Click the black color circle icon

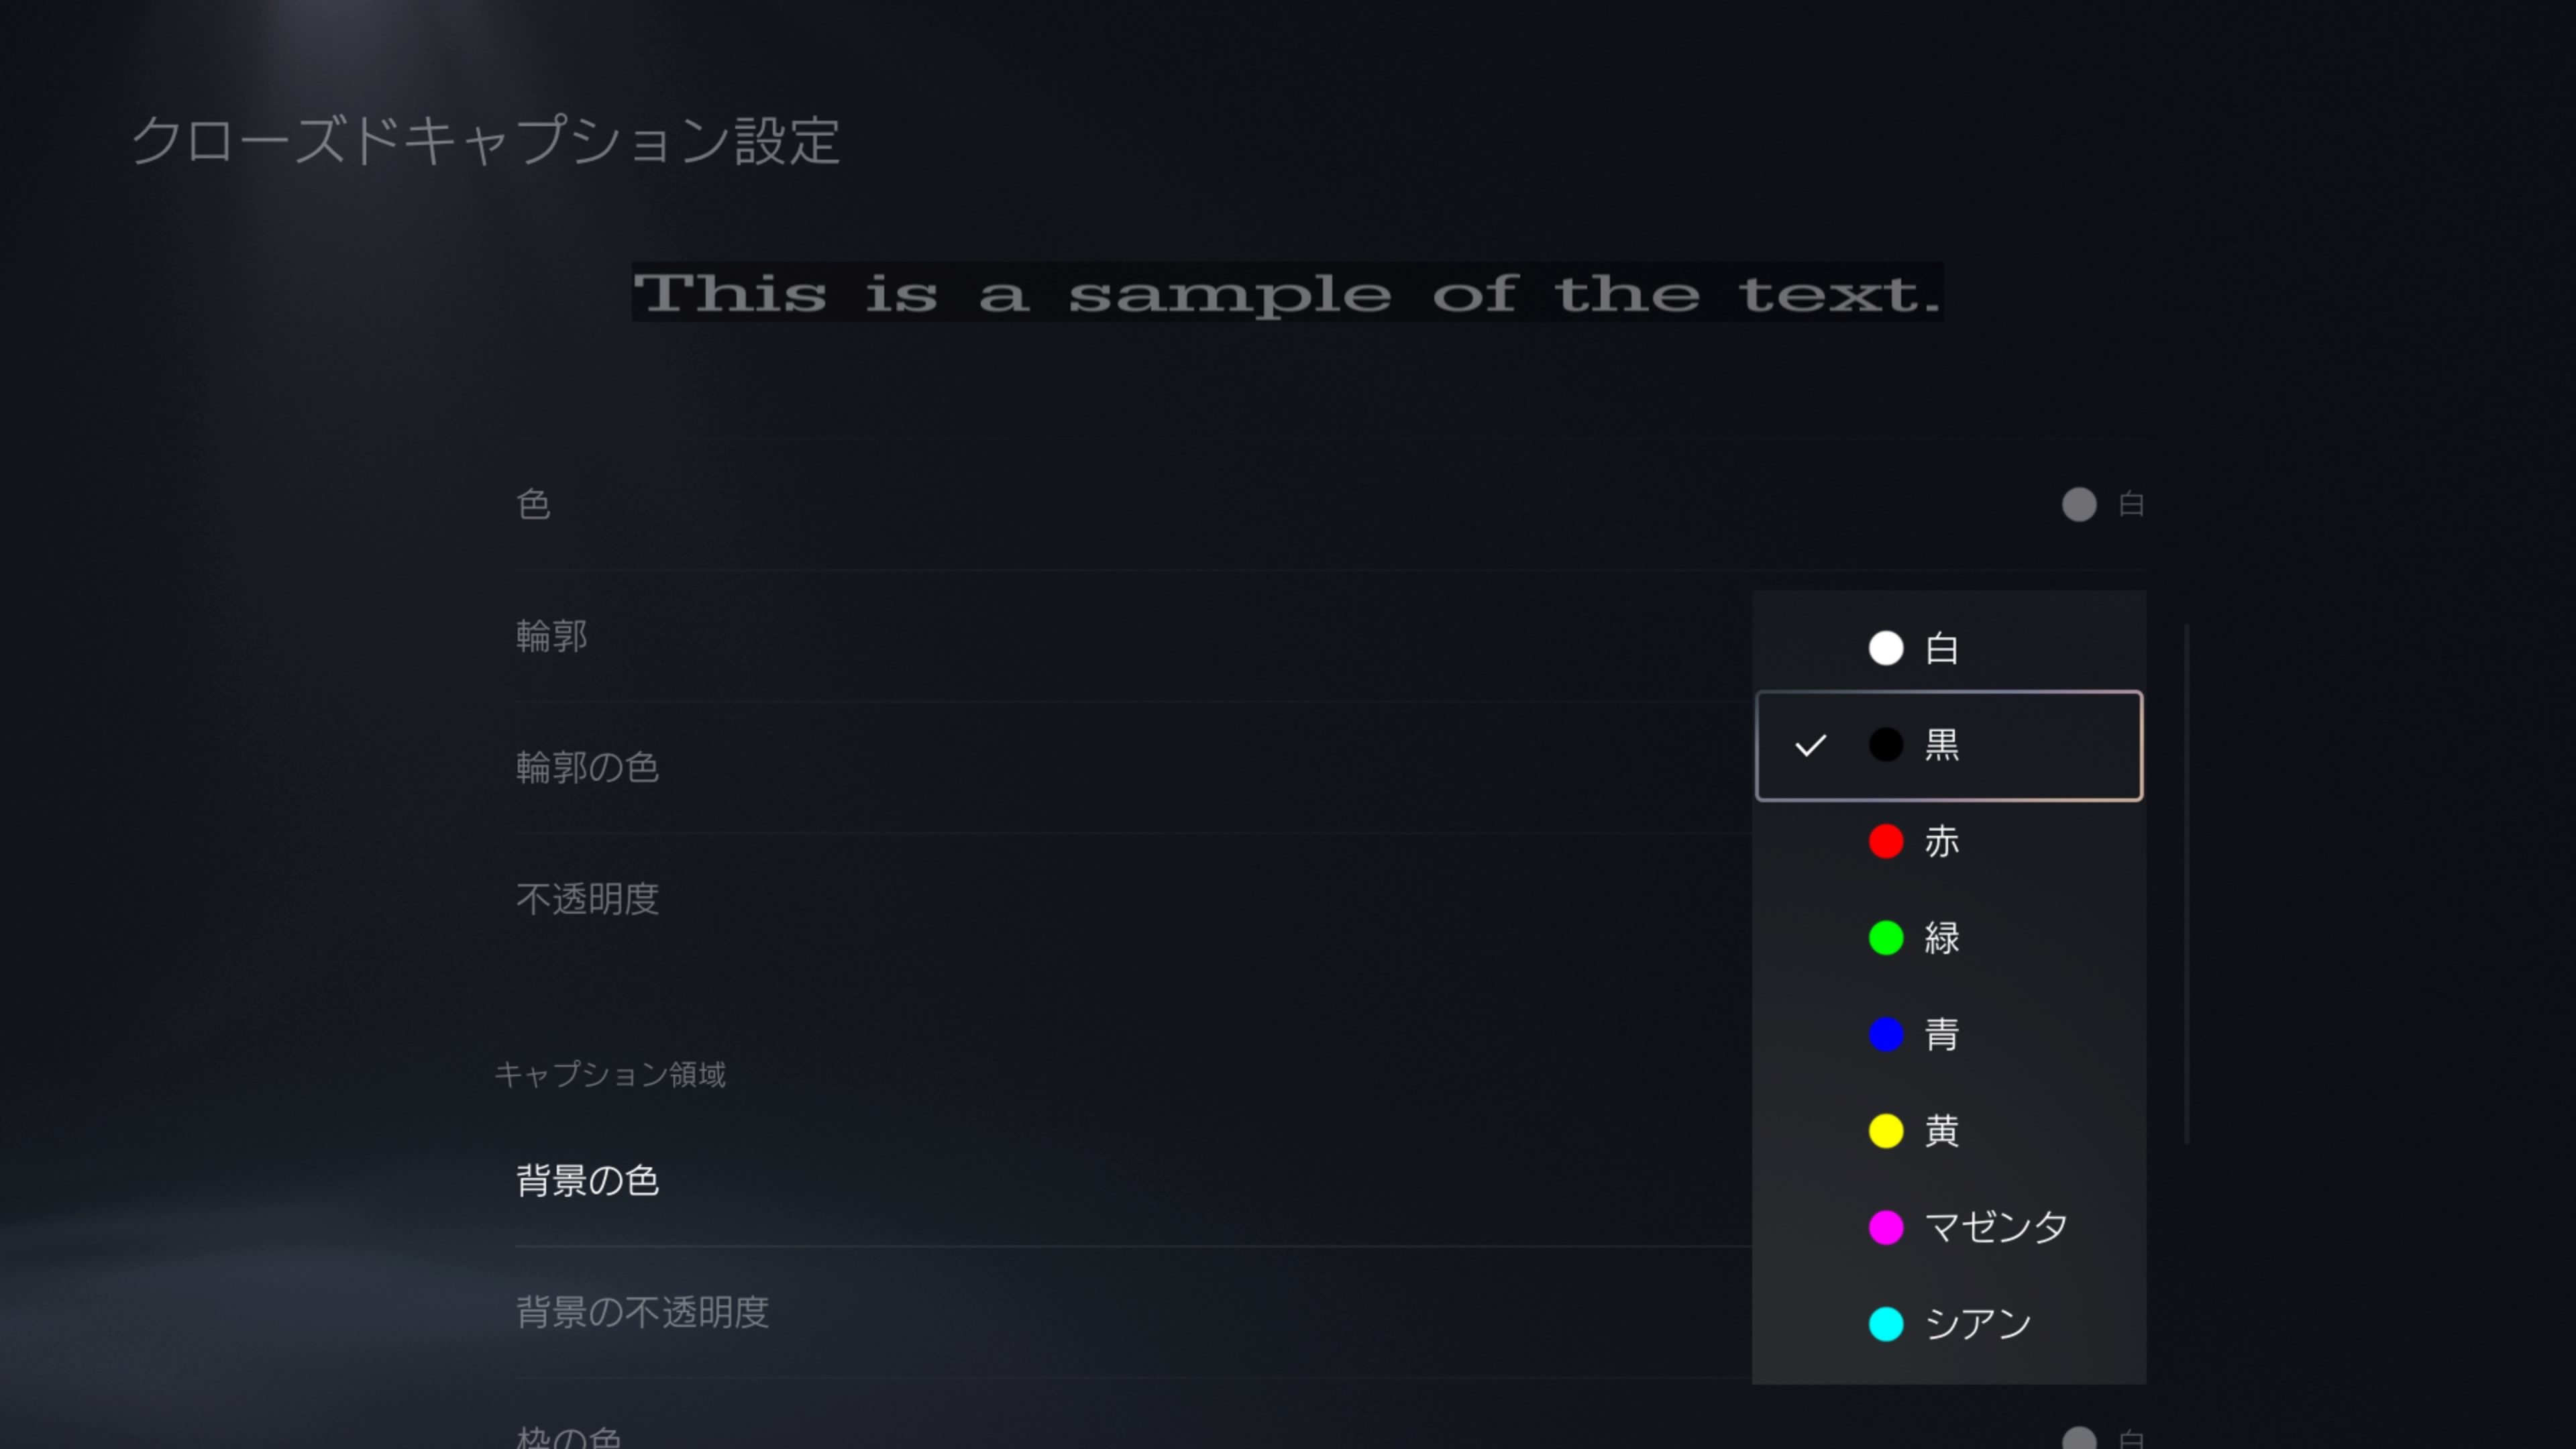click(1885, 745)
